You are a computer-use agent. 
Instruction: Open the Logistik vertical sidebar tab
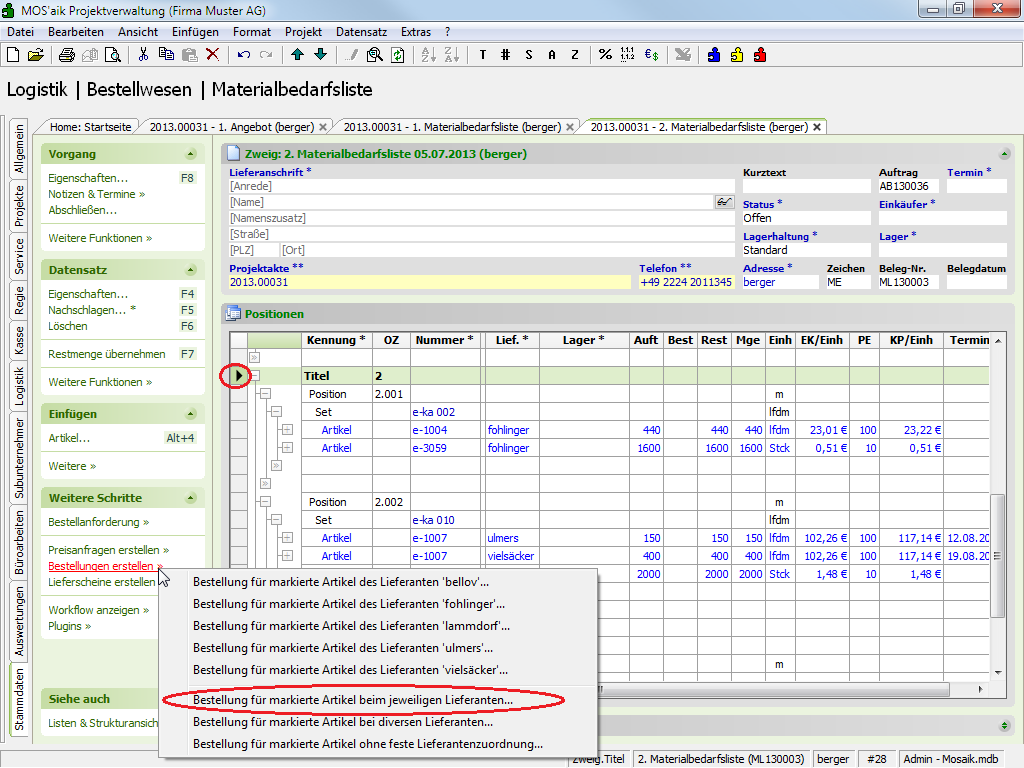point(18,386)
